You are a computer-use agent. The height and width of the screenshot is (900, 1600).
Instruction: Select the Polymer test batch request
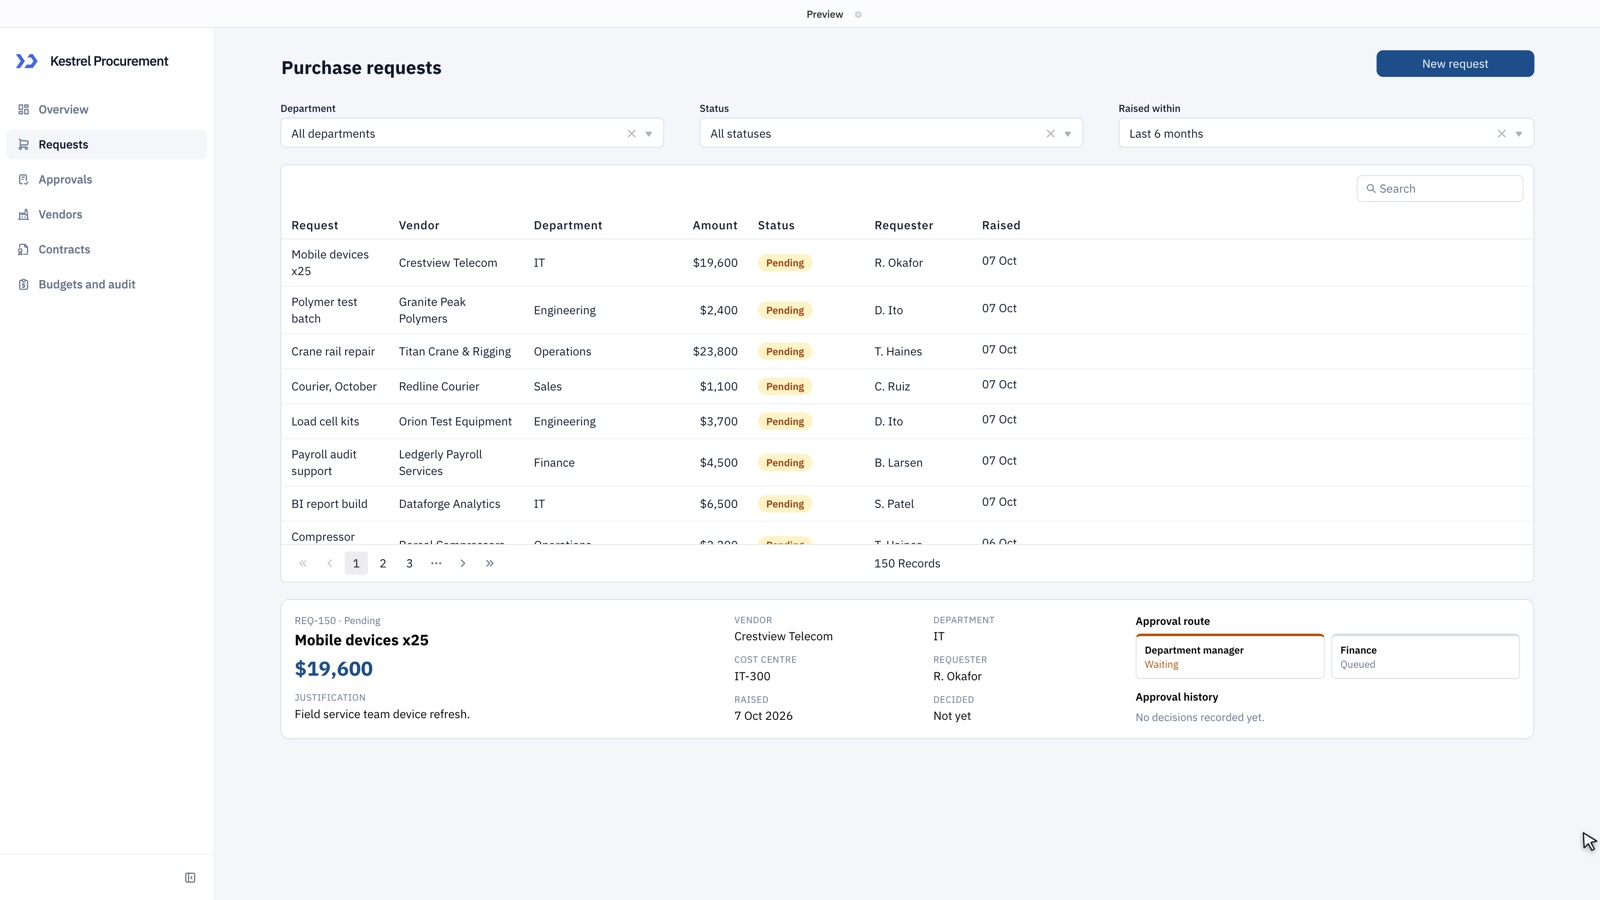pos(907,310)
